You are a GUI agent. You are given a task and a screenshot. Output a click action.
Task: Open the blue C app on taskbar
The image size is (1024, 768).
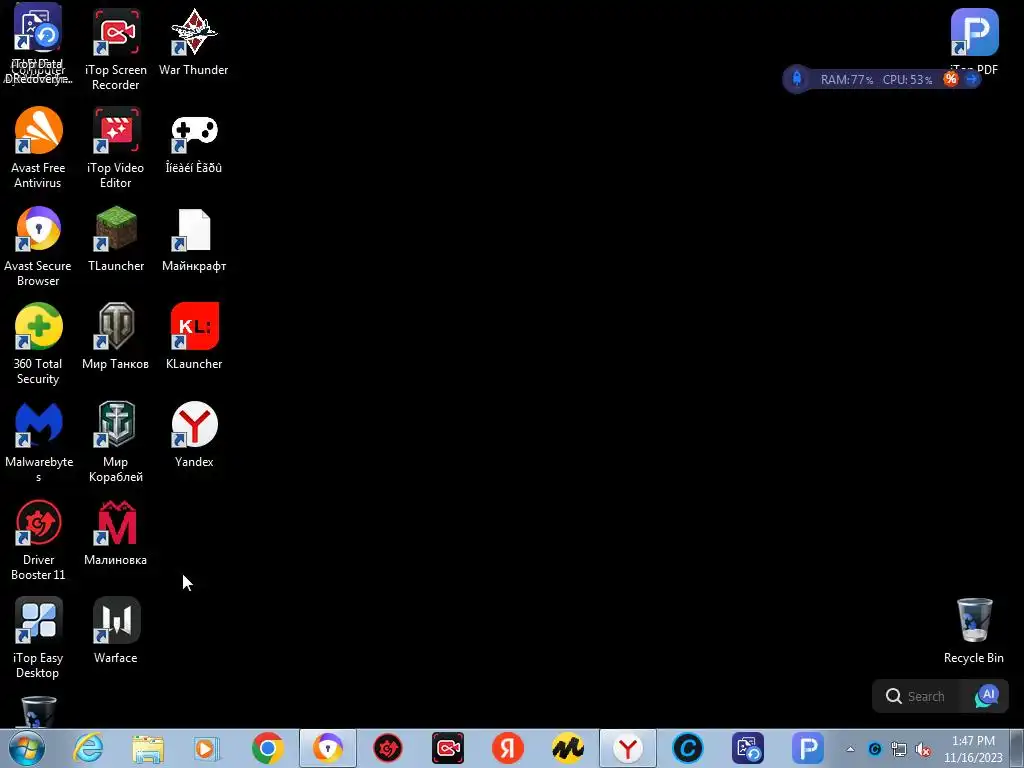(688, 748)
